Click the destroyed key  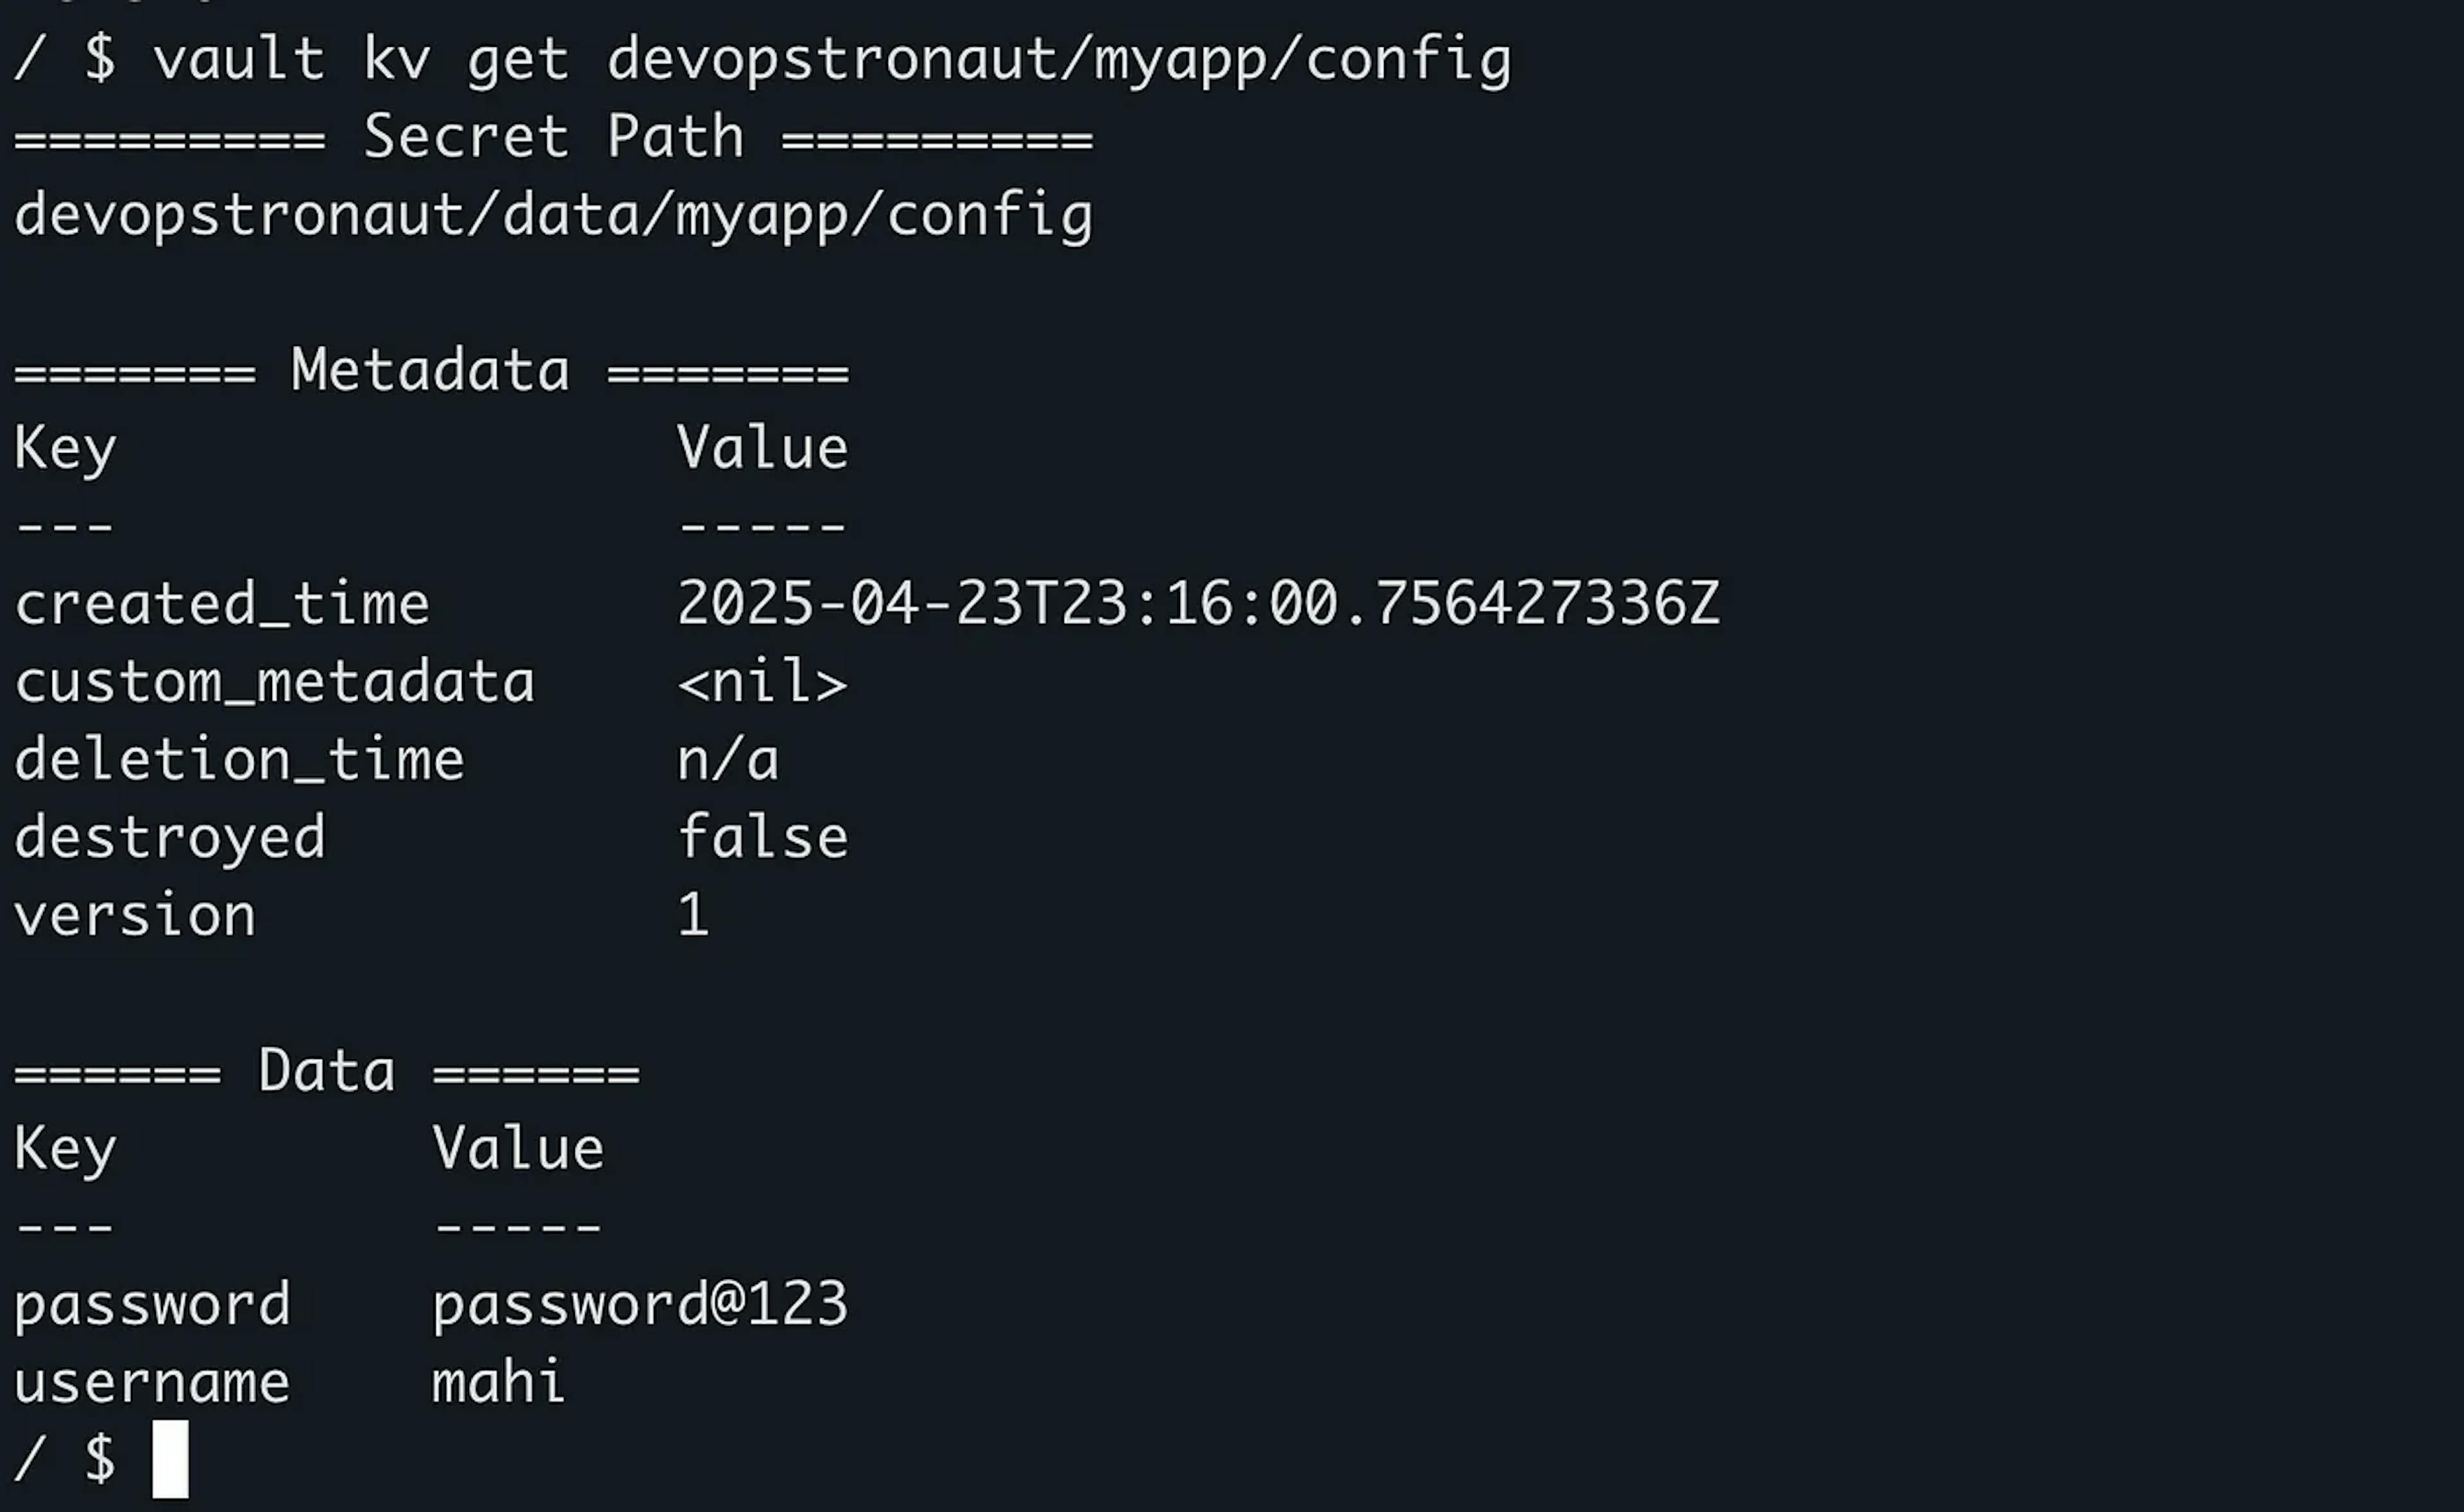[x=170, y=838]
